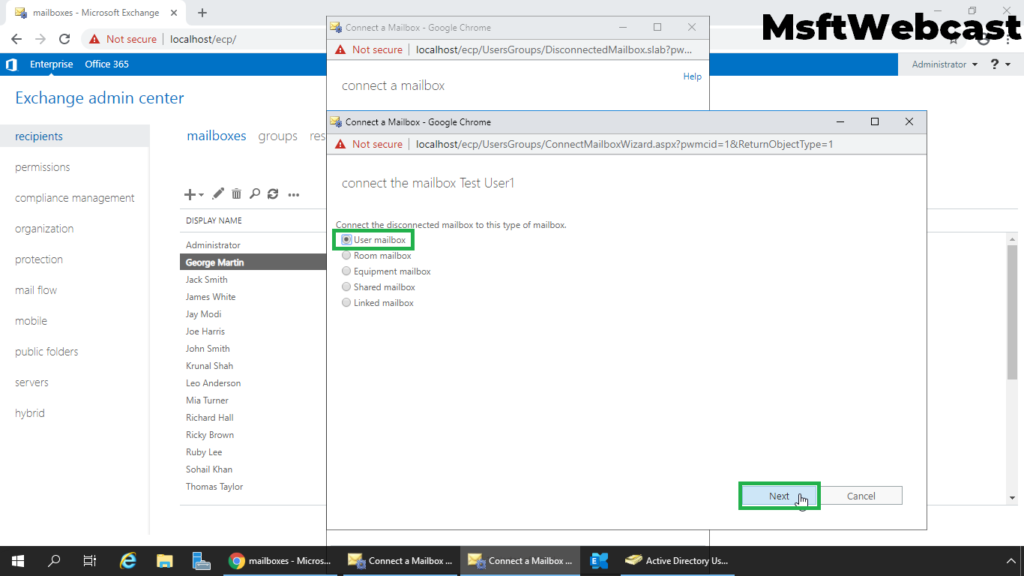
Task: Click the main browser address bar
Action: 203,39
